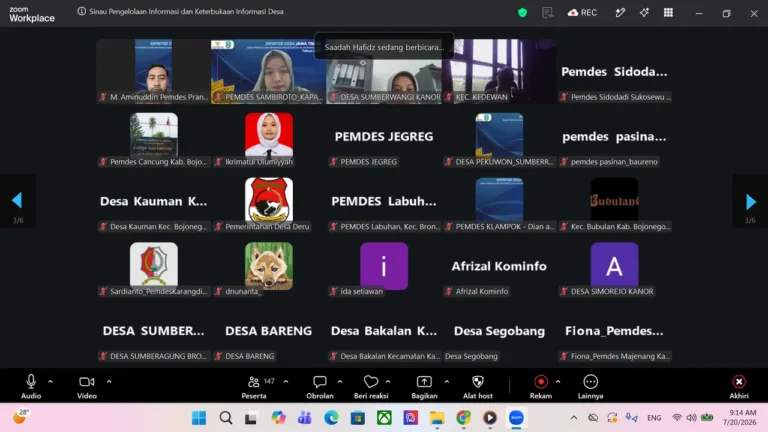The image size is (768, 432).
Task: Click the Afrizal Kominfo name tile
Action: 499,266
